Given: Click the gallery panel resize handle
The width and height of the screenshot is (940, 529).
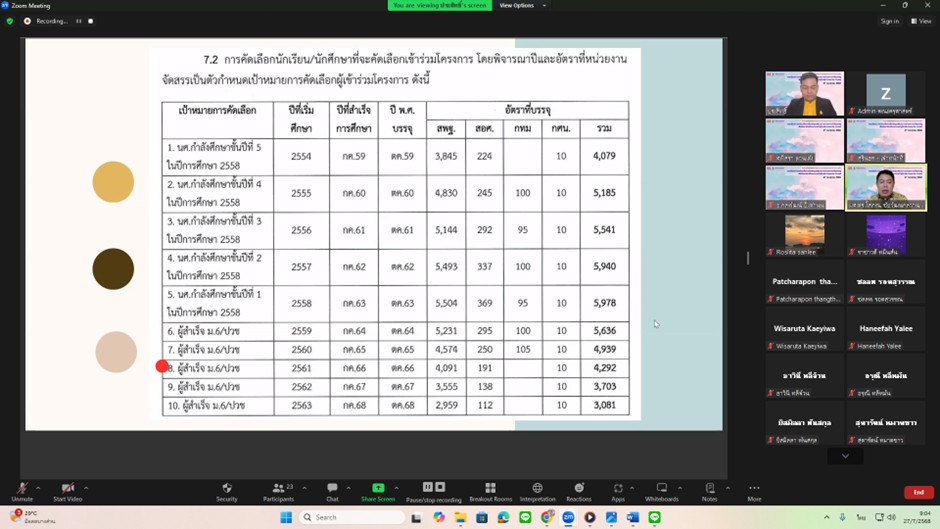Looking at the screenshot, I should click(x=748, y=258).
